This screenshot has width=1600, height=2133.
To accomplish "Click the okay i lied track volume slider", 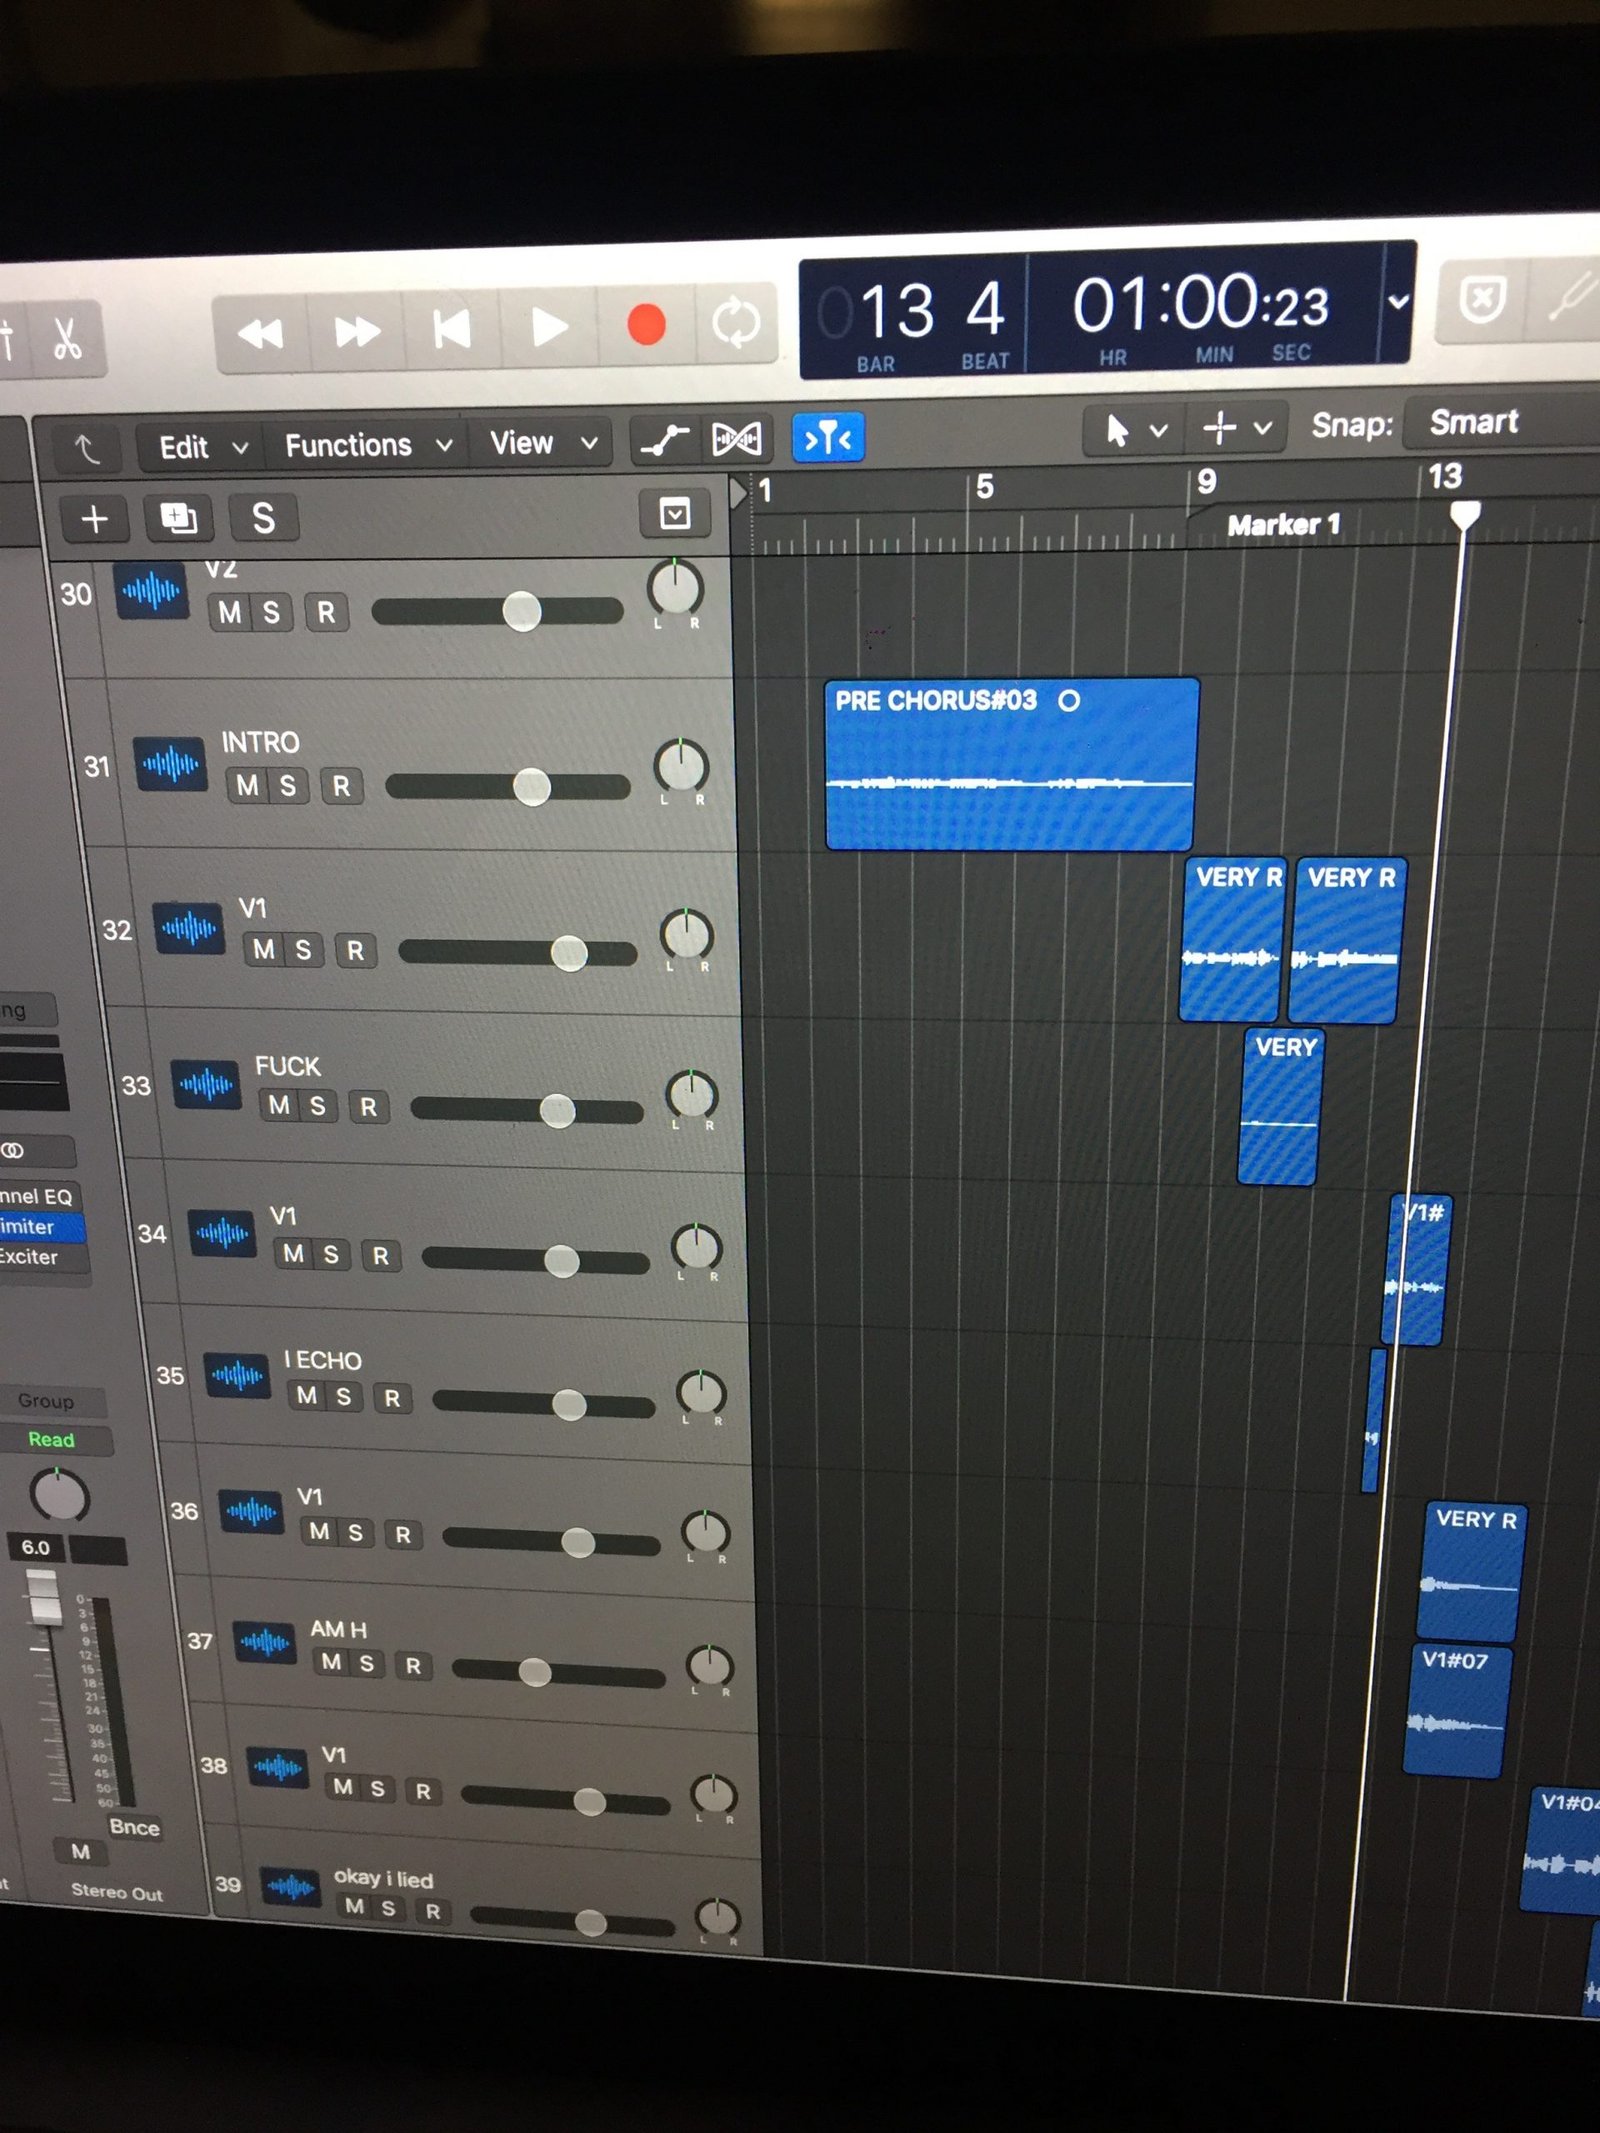I will pos(572,1921).
